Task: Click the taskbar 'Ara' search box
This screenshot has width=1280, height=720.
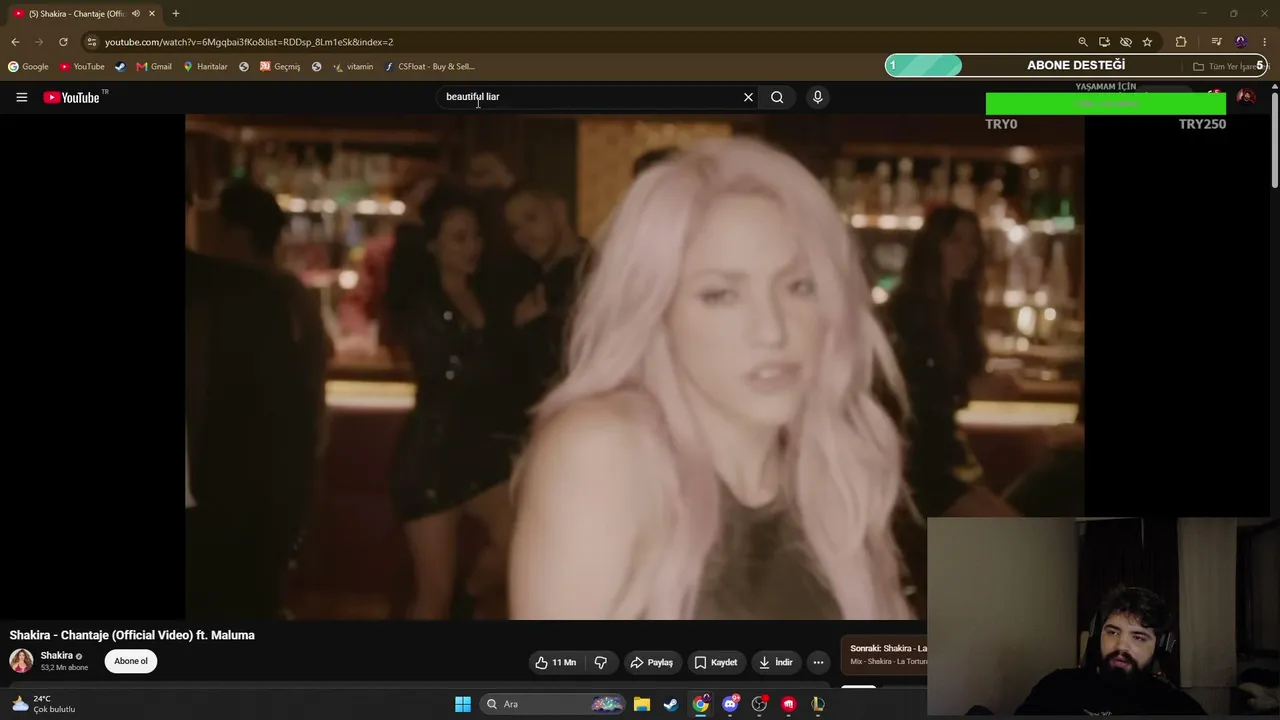Action: [x=552, y=704]
